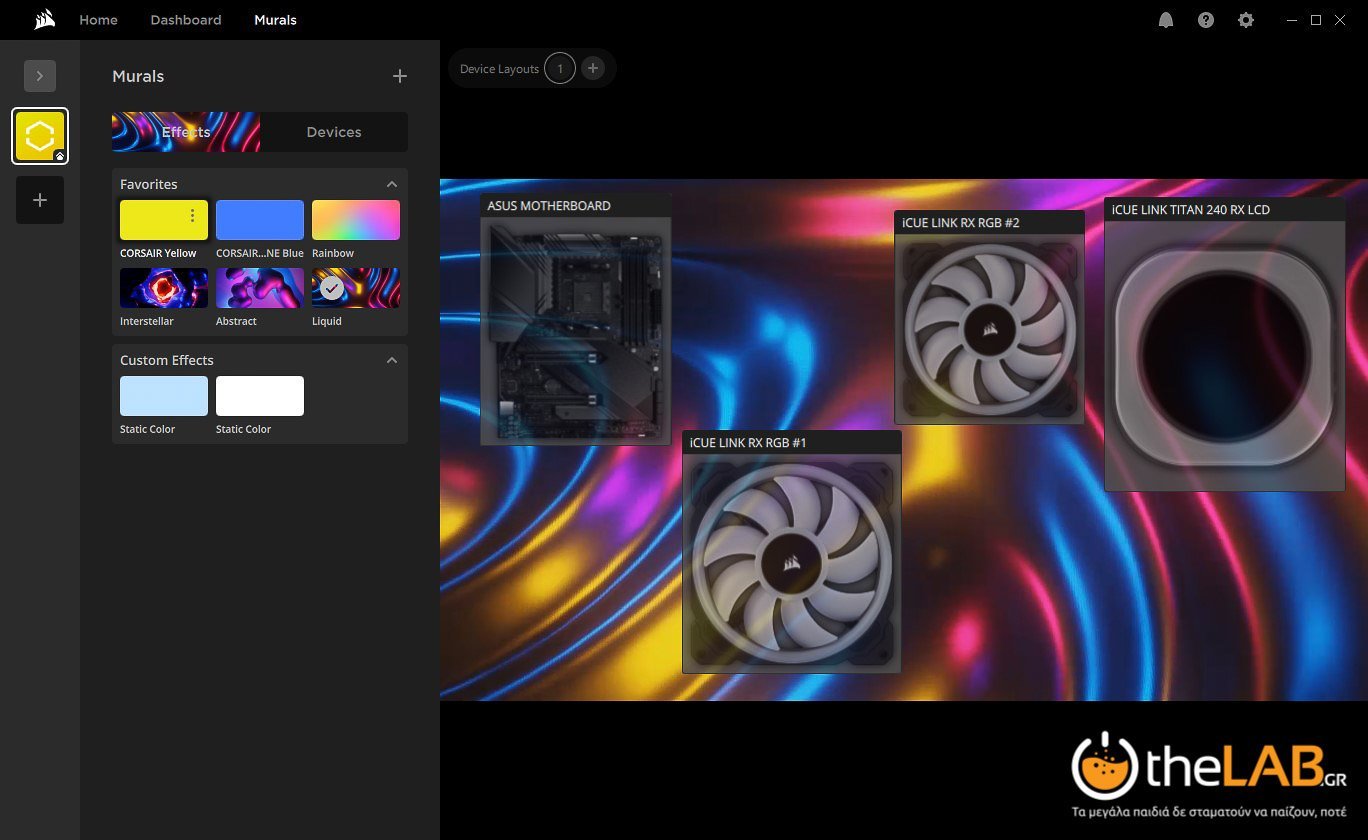
Task: Collapse the Favorites section
Action: point(392,184)
